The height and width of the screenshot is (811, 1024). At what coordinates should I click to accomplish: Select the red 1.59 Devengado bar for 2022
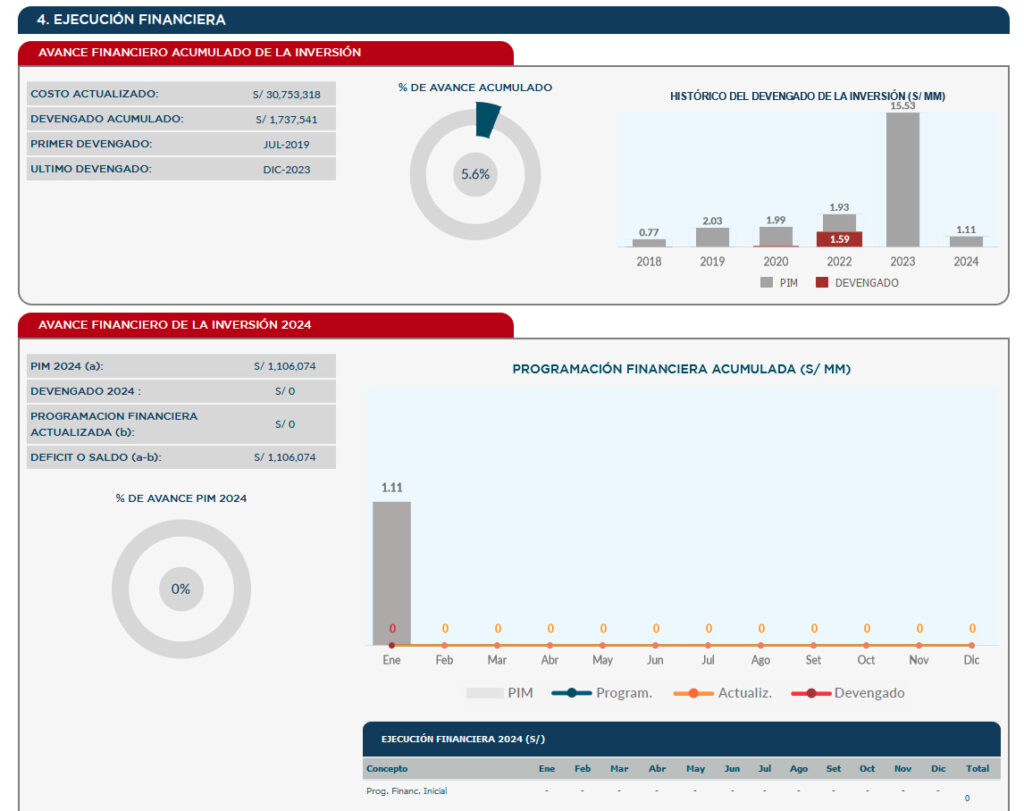coord(839,240)
